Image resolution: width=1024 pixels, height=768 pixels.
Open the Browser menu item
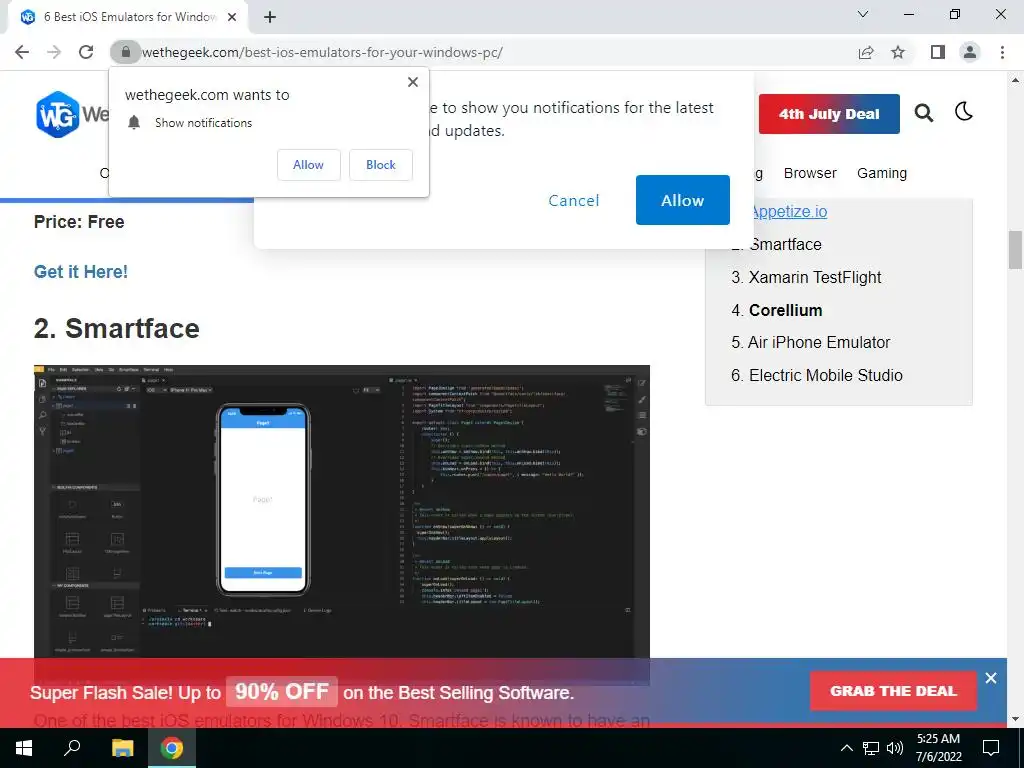coord(810,173)
